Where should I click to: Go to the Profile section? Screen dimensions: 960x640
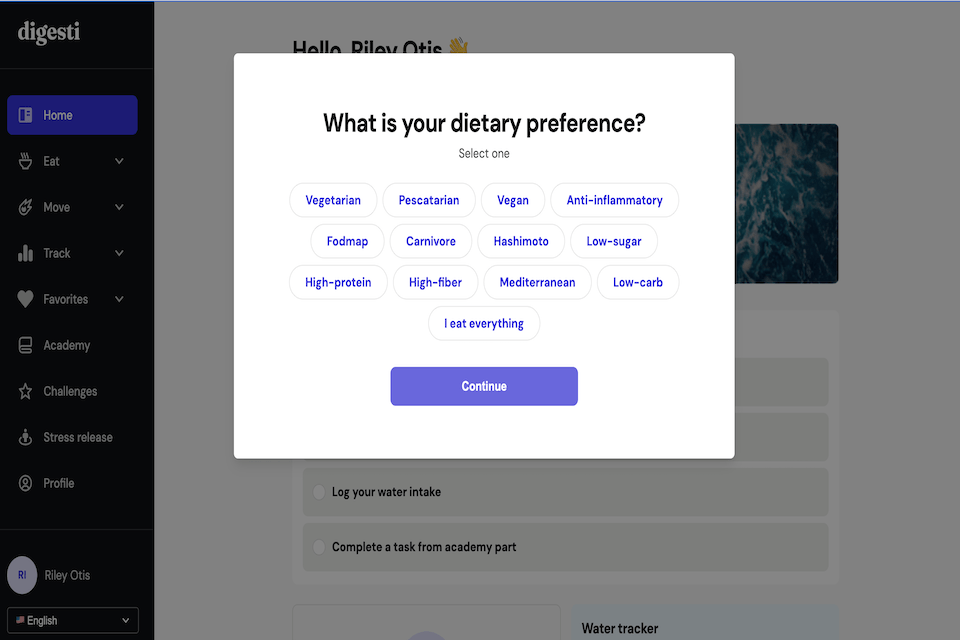pos(59,483)
